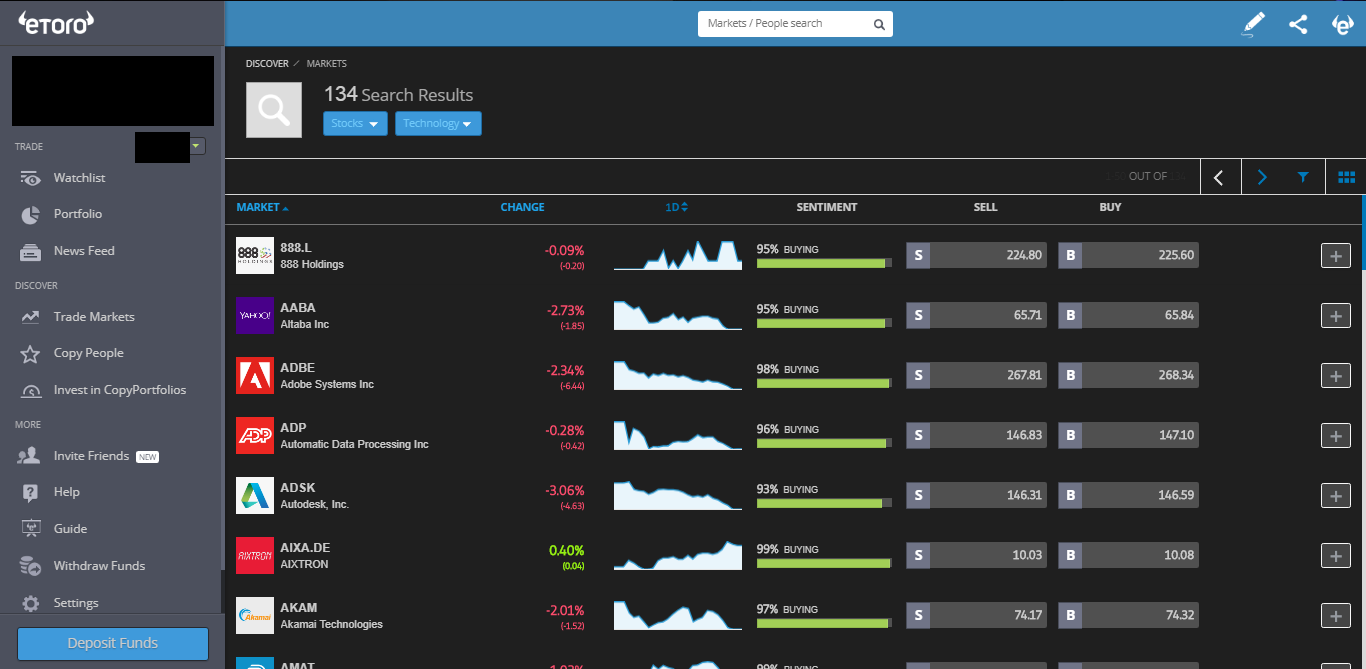Click the Invite Friends people icon

click(x=29, y=456)
